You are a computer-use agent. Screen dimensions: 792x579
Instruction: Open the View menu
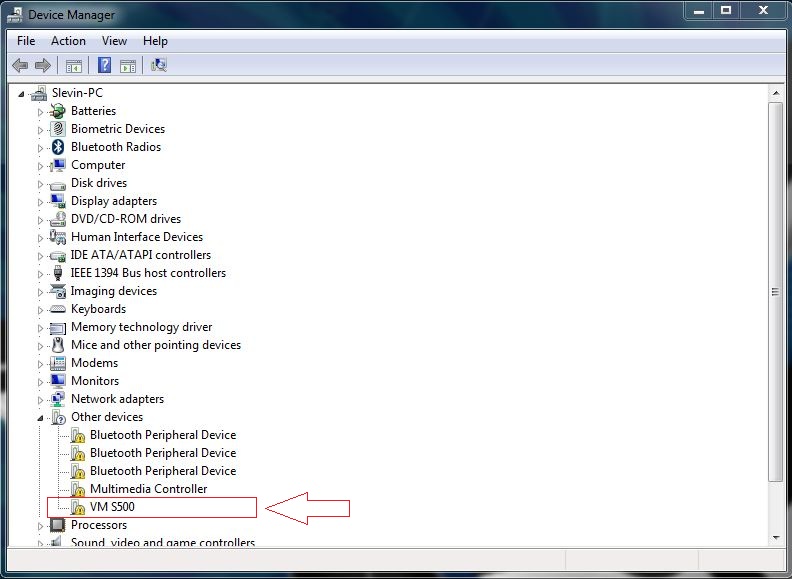[114, 41]
